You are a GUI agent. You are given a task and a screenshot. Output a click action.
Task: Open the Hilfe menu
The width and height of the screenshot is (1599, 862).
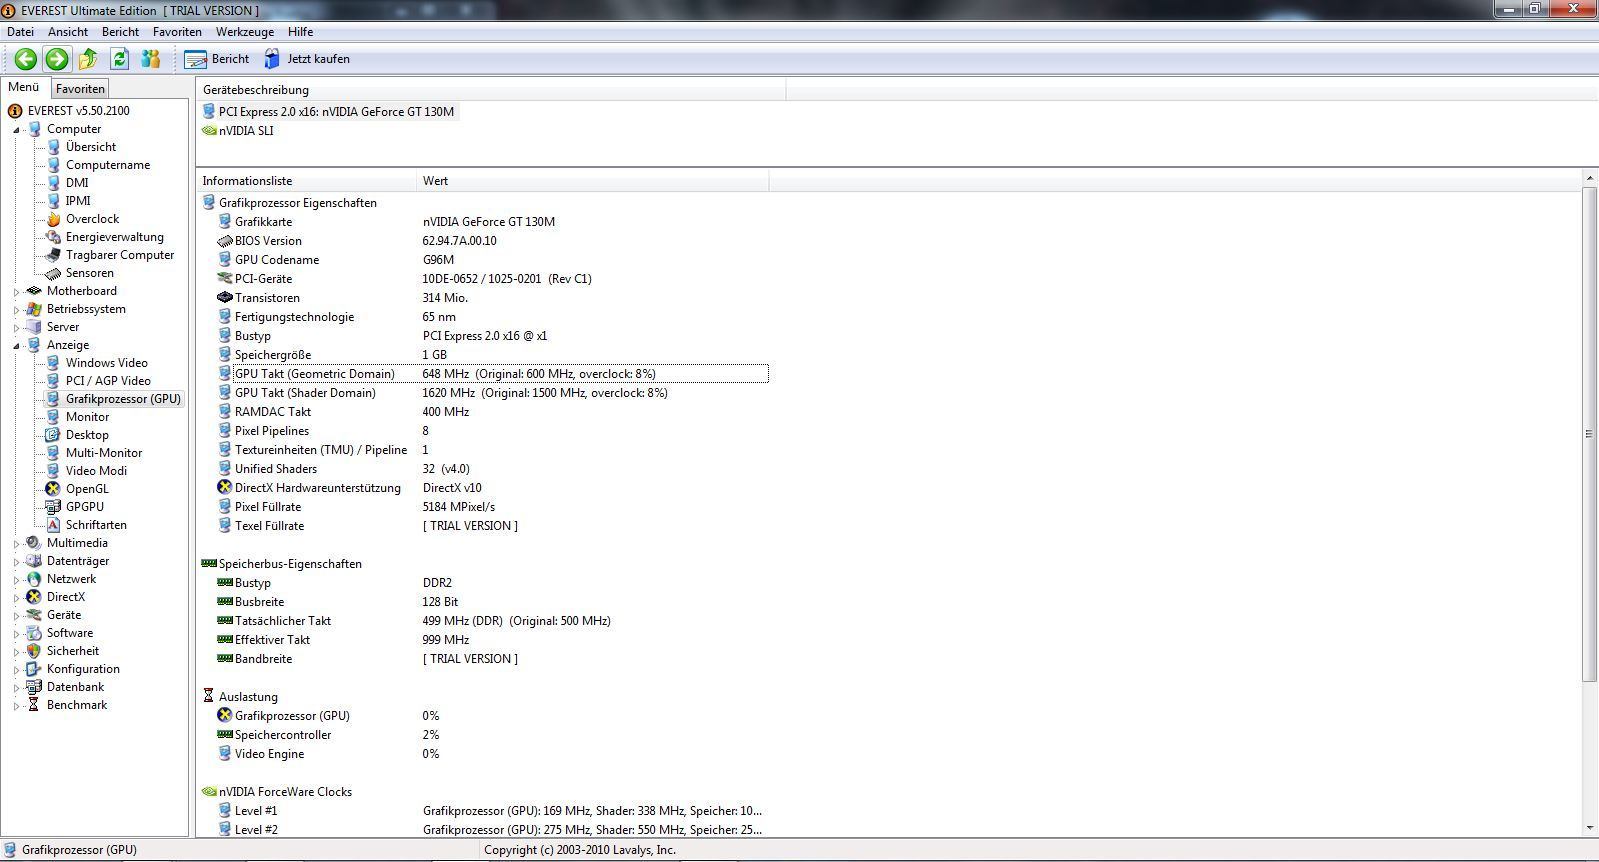[x=300, y=32]
